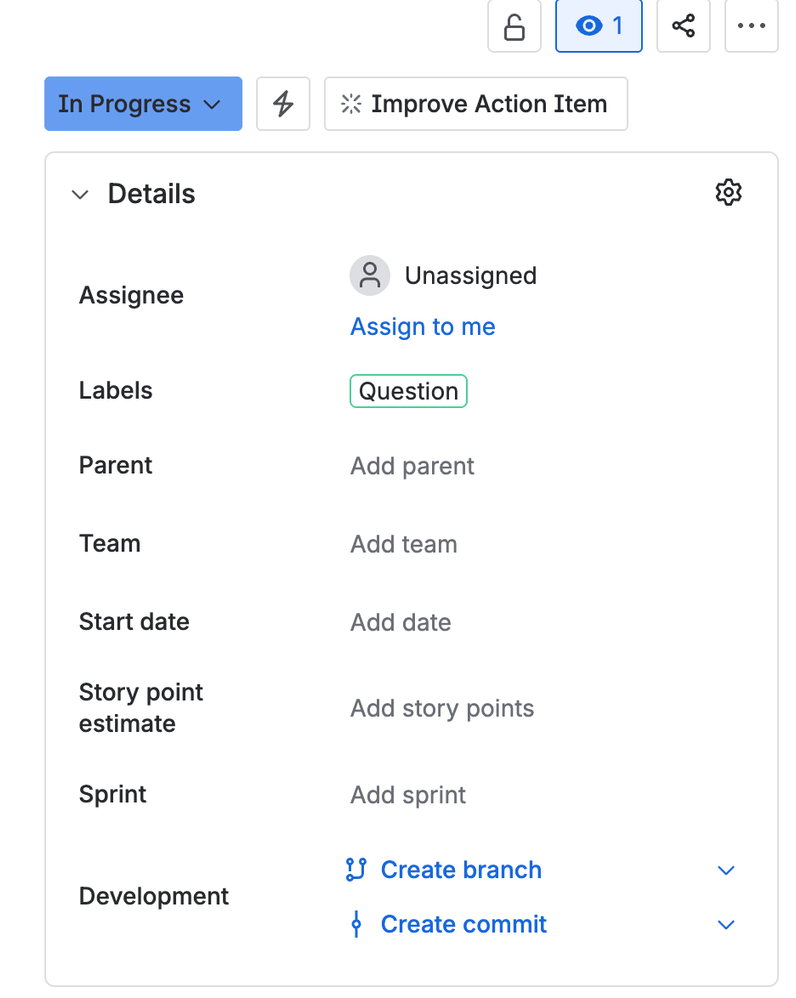Click the Assign to me link
This screenshot has height=998, width=796.
tap(422, 327)
